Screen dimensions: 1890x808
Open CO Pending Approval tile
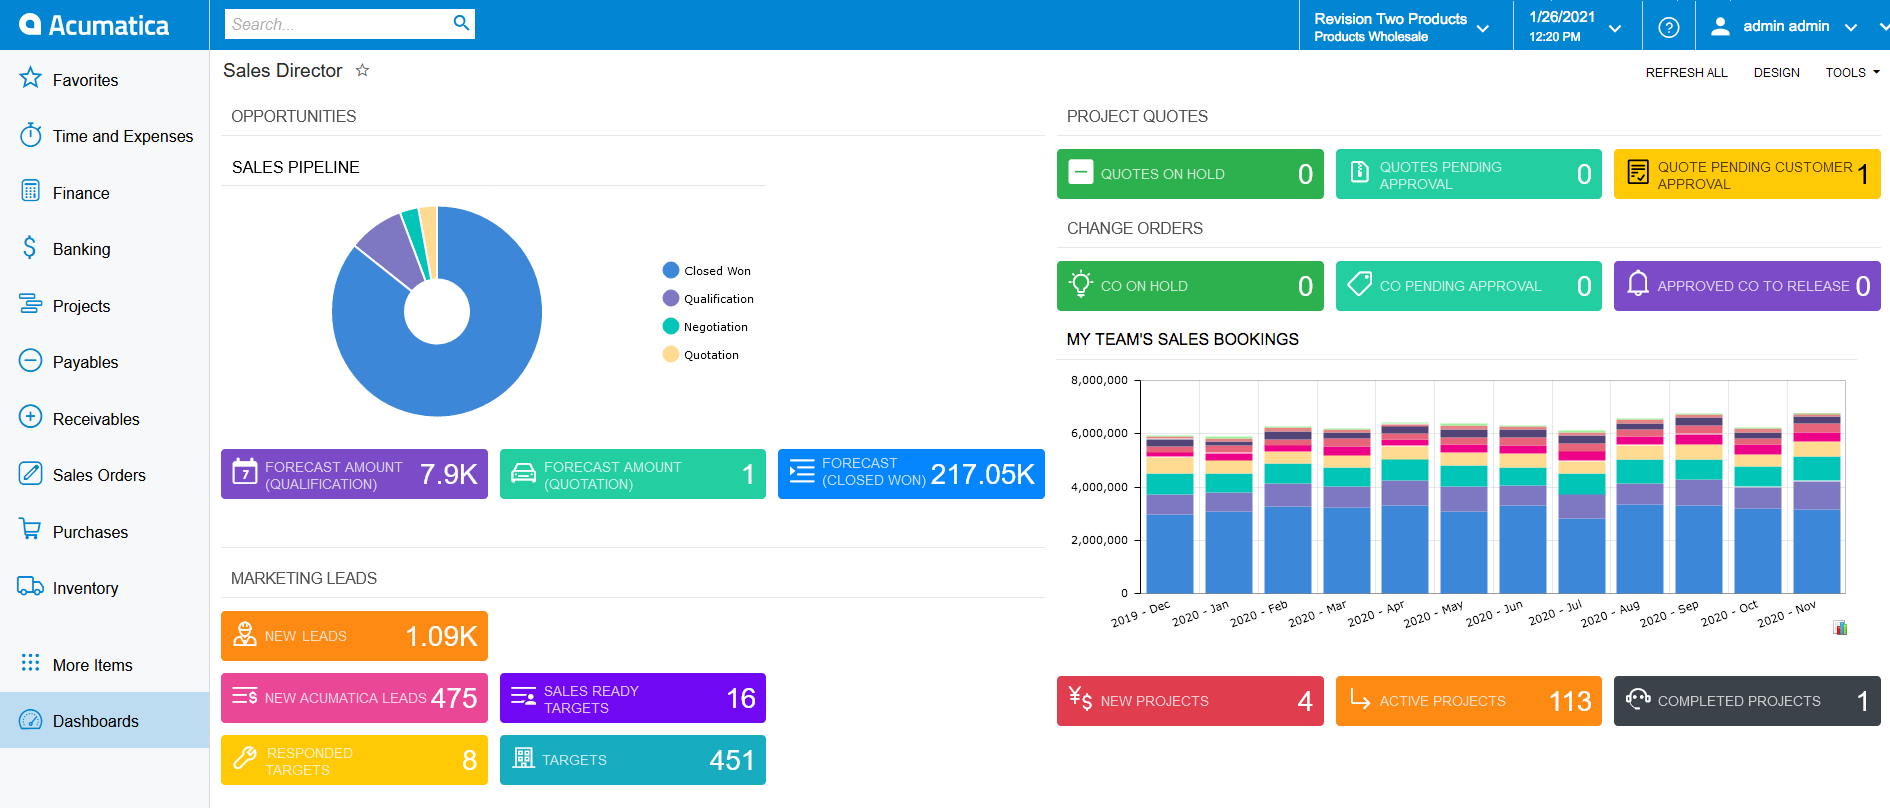(x=1469, y=286)
